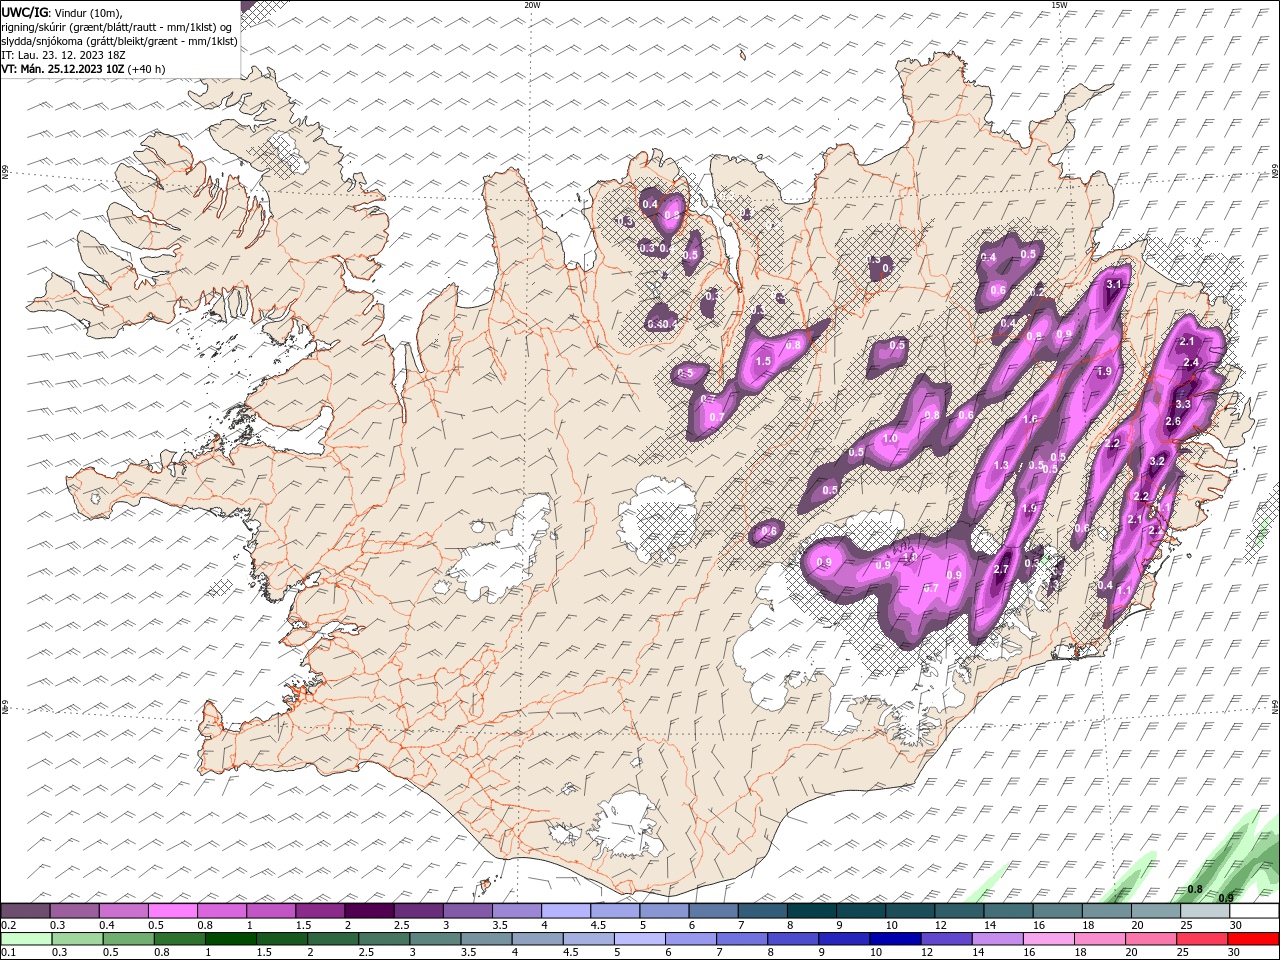Viewport: 1280px width, 960px height.
Task: Select the 'VT: Mán. 25.12.2023 10Z' valid time
Action: click(x=64, y=69)
